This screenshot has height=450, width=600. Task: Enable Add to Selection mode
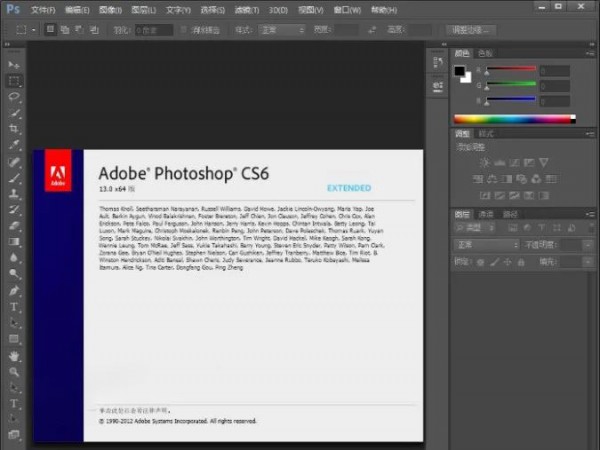click(65, 29)
